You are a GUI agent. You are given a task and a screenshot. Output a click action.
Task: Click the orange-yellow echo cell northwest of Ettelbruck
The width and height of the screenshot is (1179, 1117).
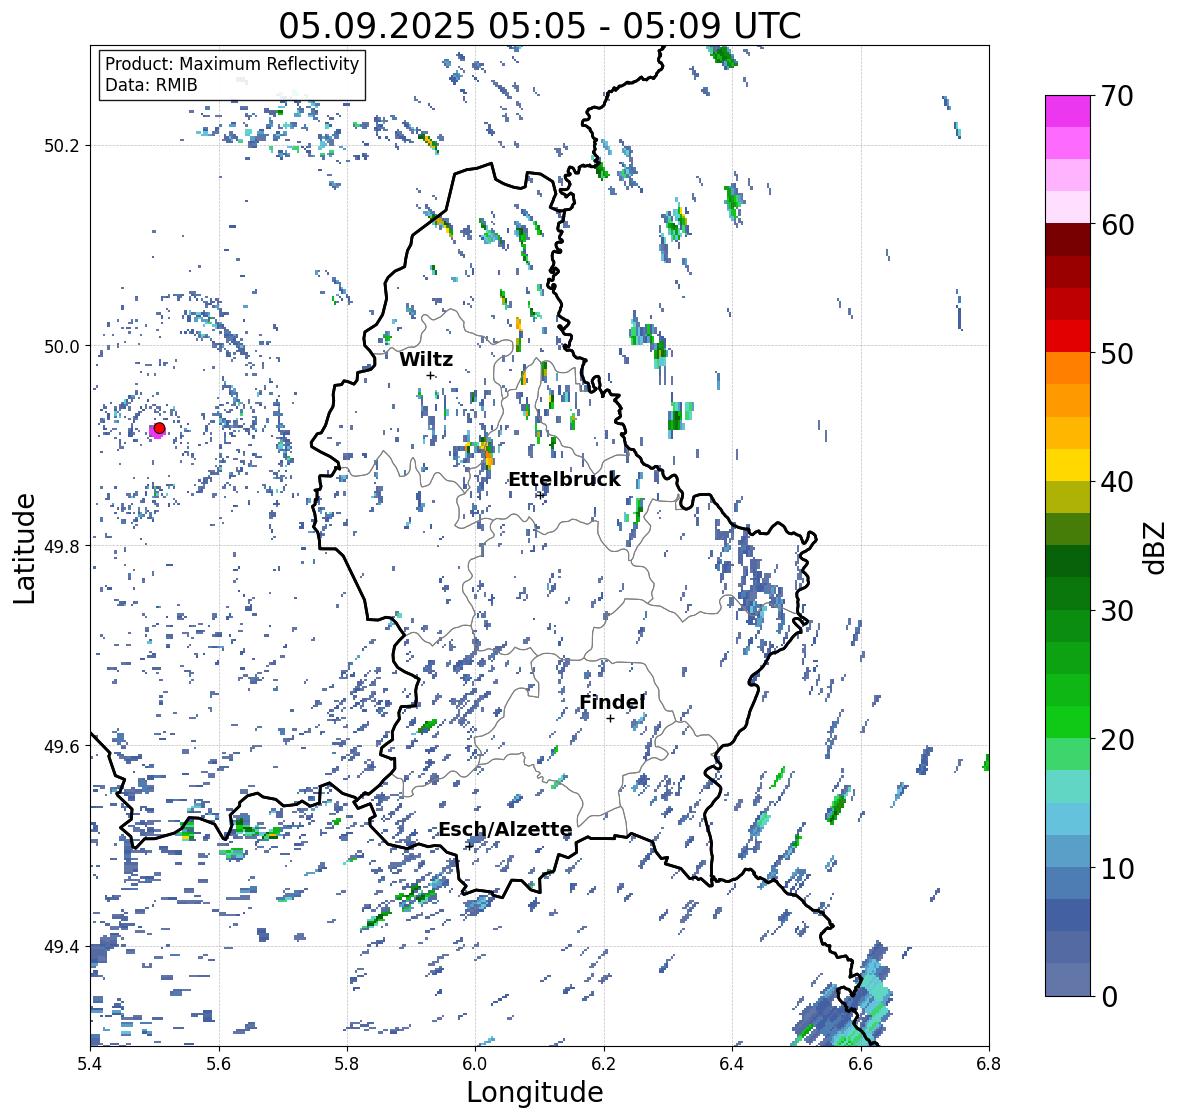[485, 453]
